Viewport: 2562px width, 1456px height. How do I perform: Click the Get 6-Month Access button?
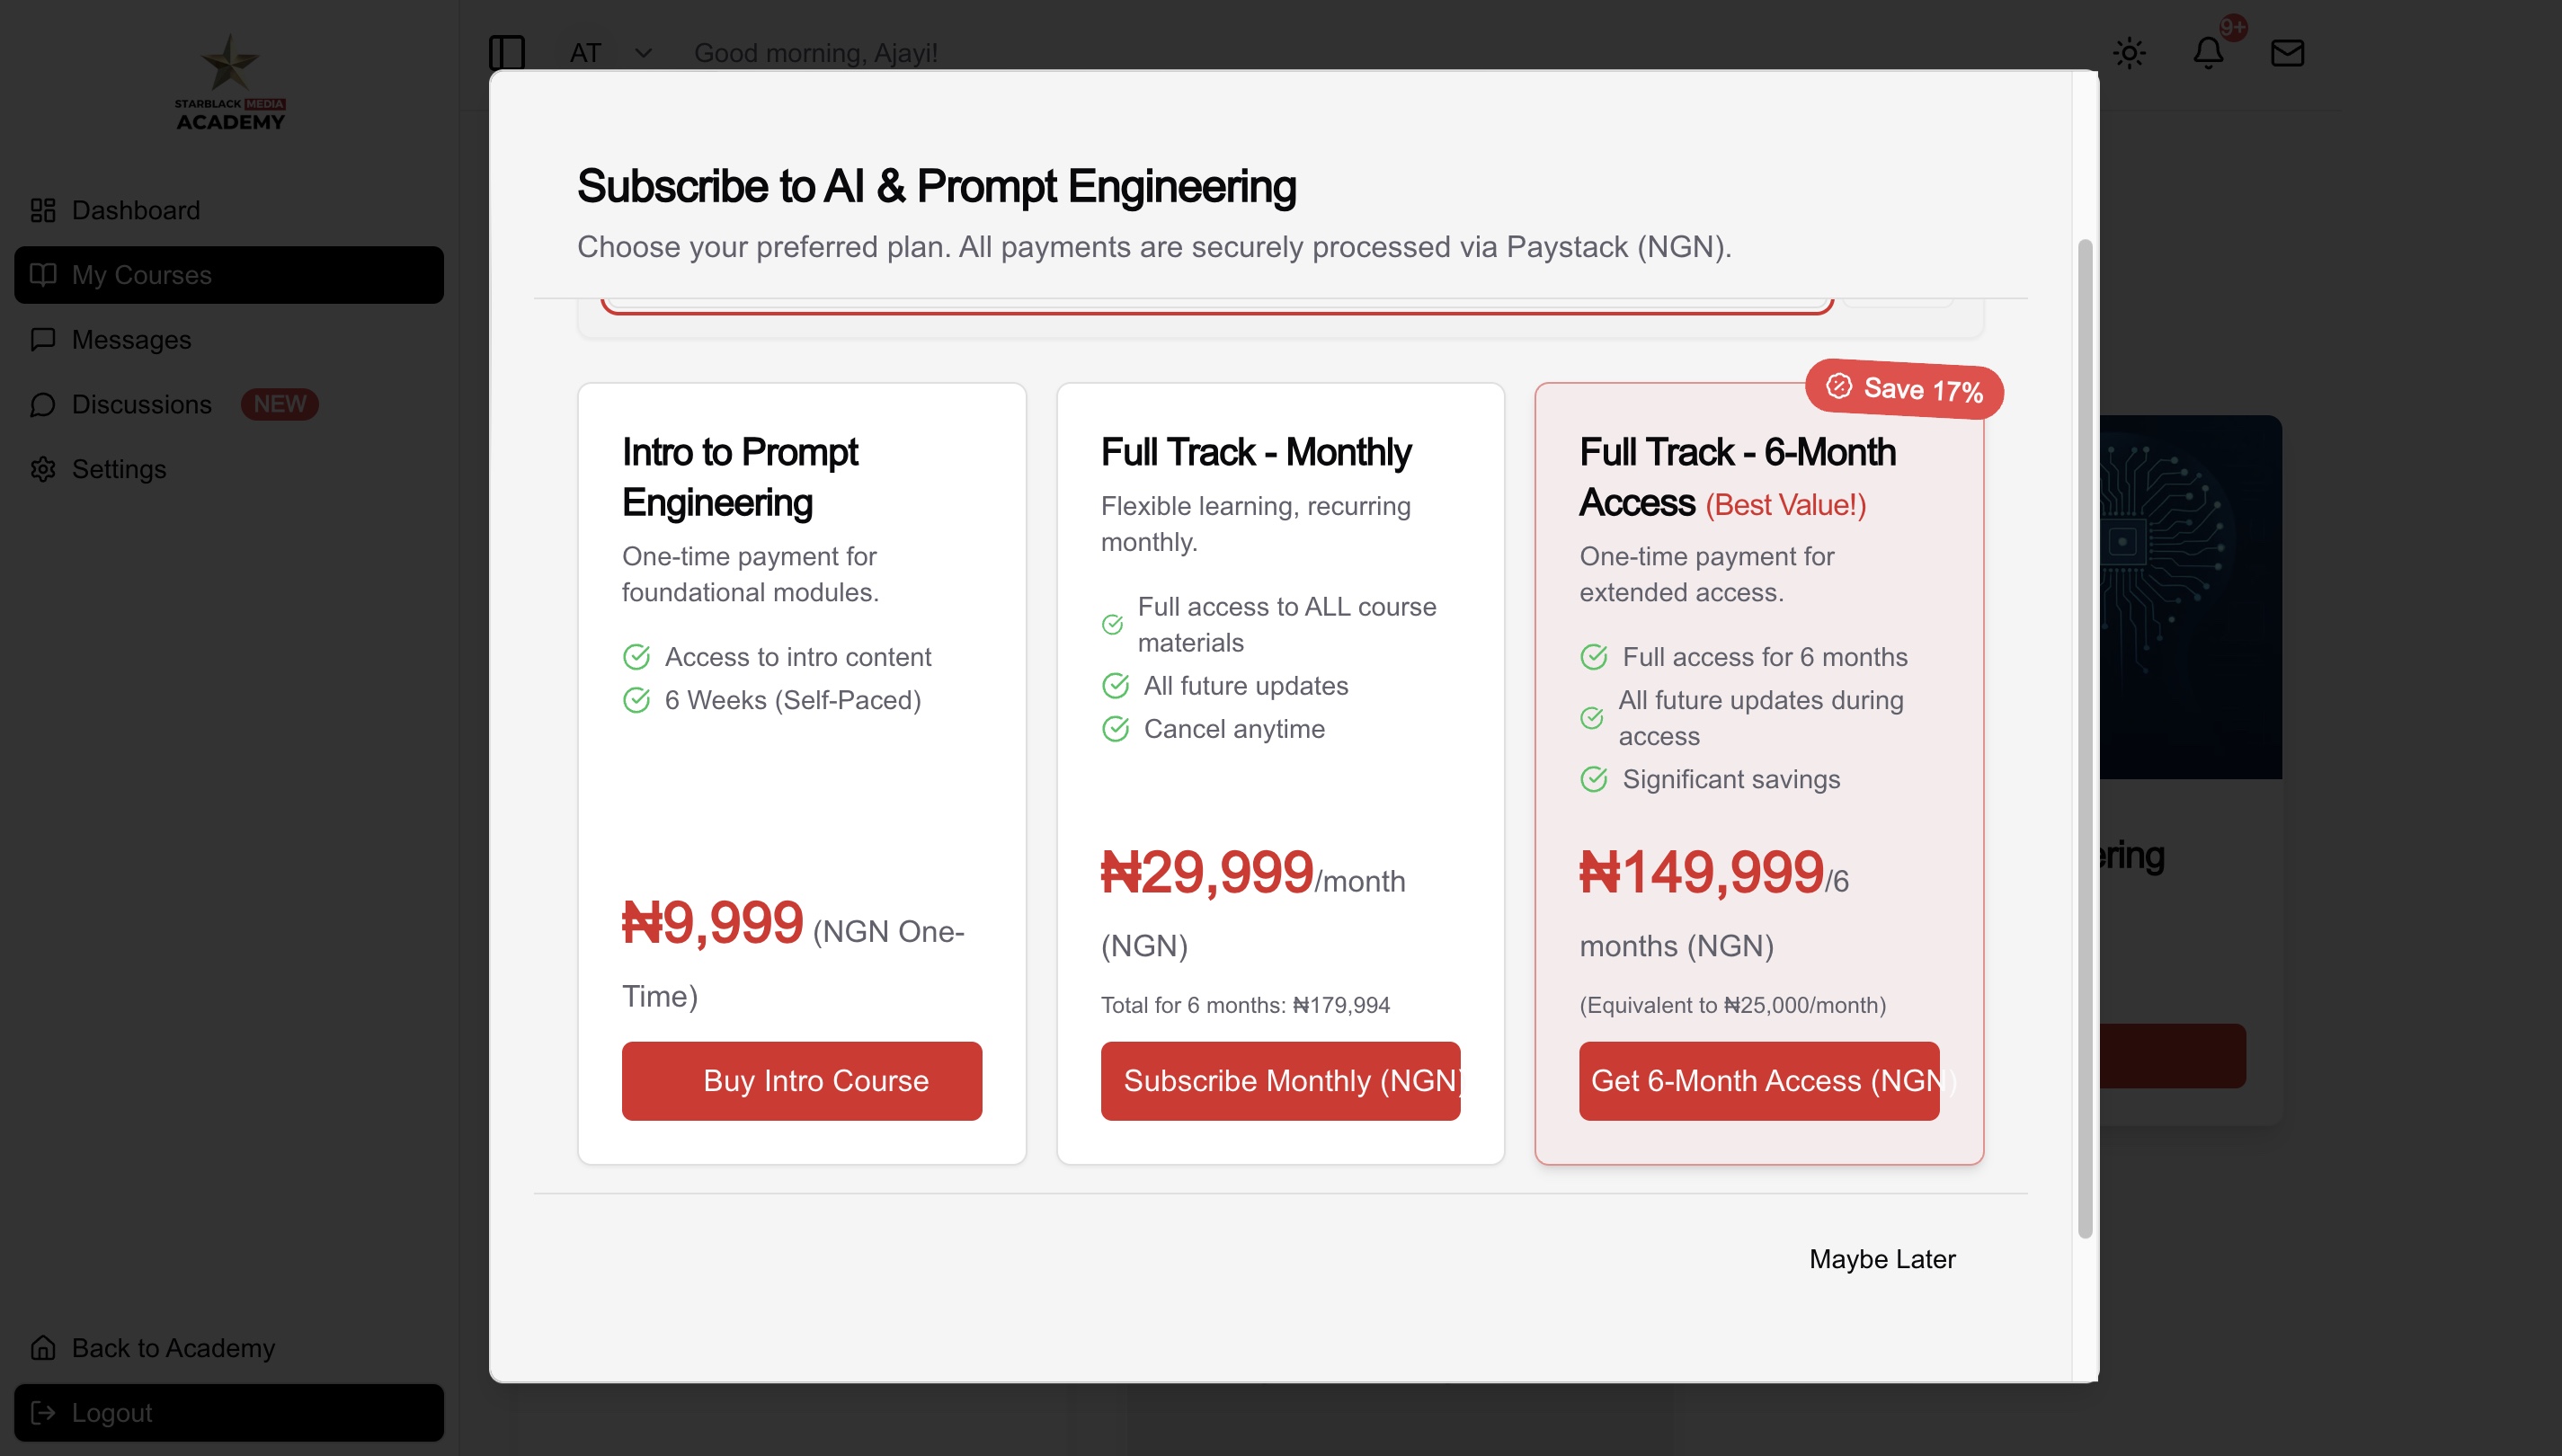coord(1758,1080)
